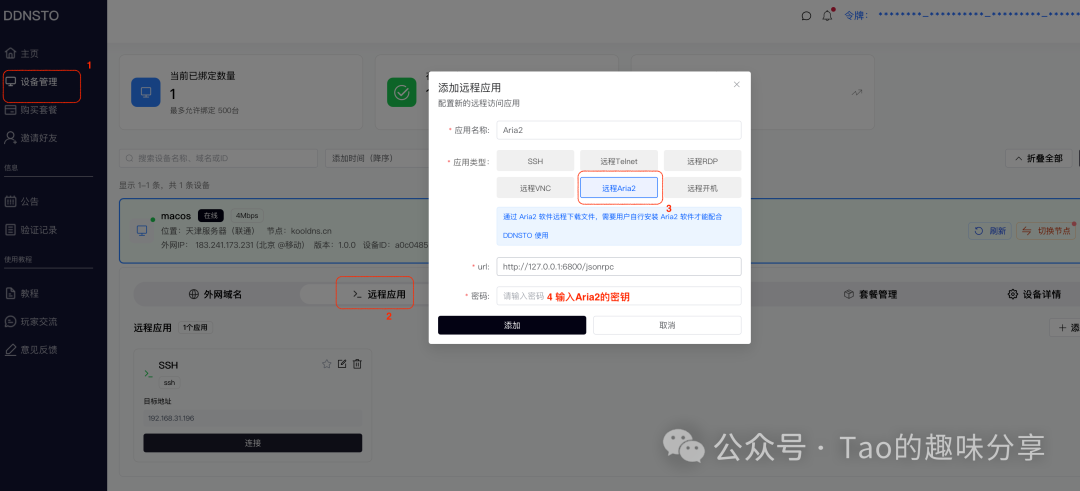
Task: Click the plus add button beside 远程应用
Action: (1065, 328)
